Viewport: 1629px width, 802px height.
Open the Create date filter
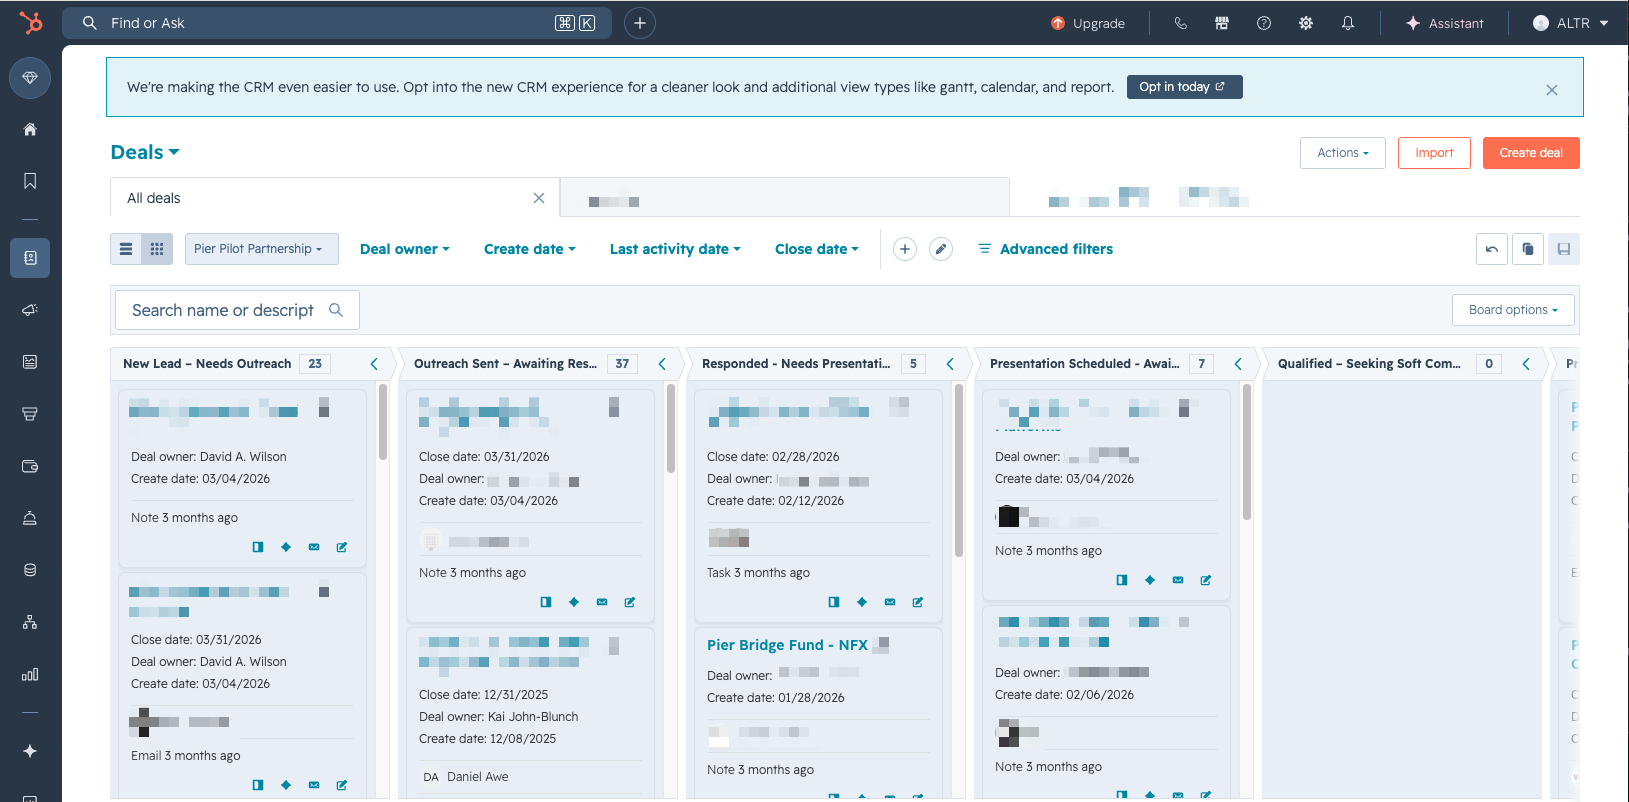[x=530, y=249]
